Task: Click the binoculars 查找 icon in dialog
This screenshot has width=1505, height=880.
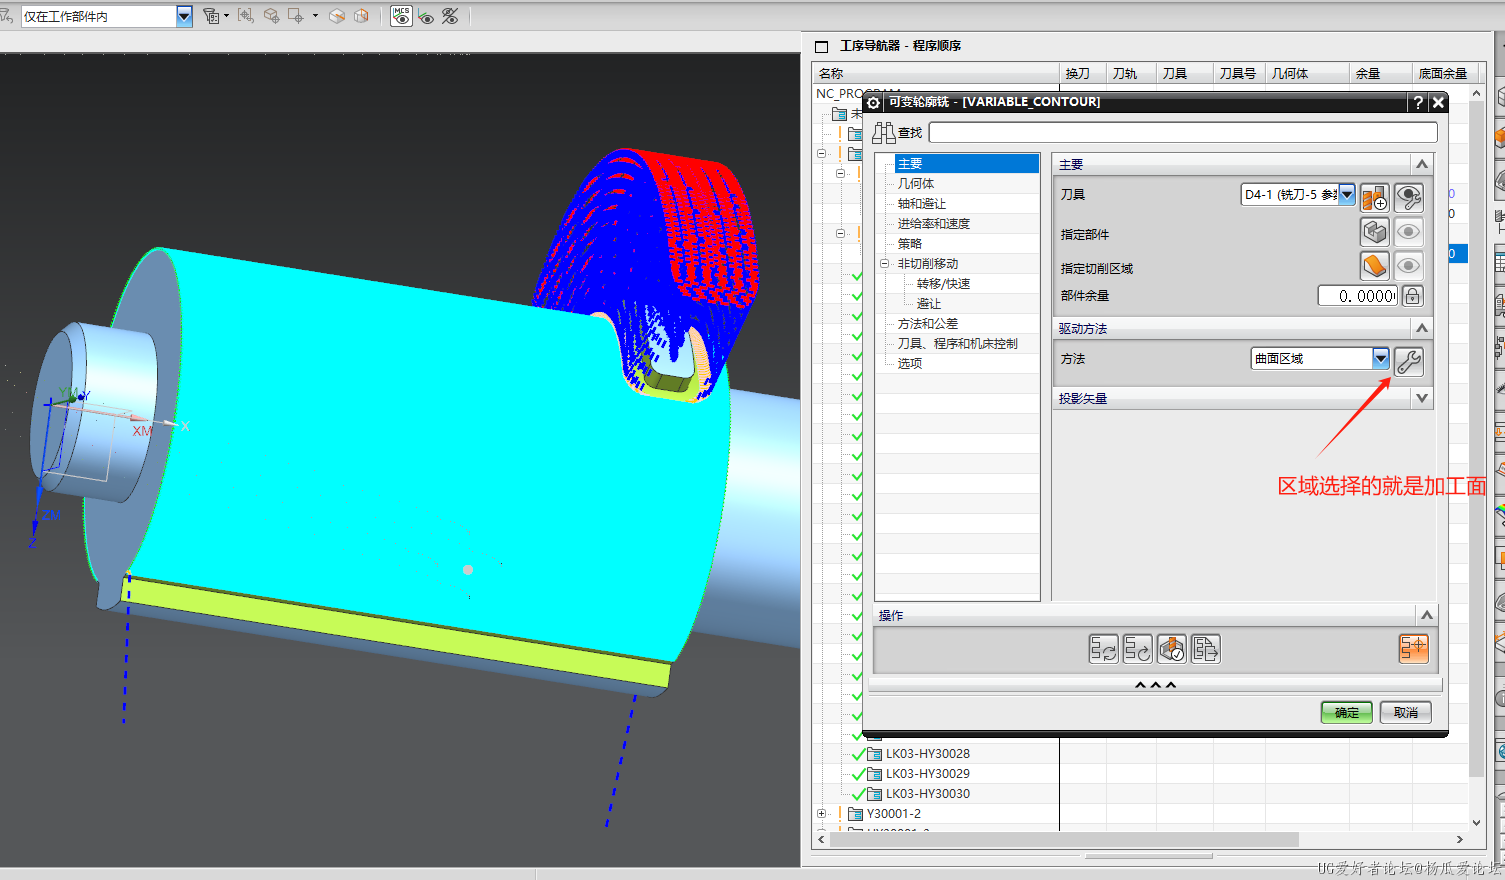Action: (x=883, y=133)
